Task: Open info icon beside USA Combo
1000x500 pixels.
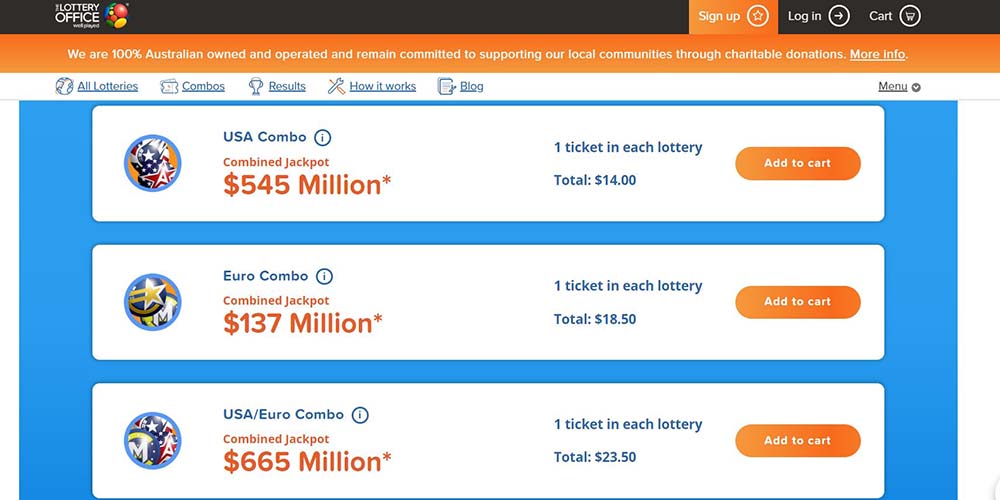Action: point(322,138)
